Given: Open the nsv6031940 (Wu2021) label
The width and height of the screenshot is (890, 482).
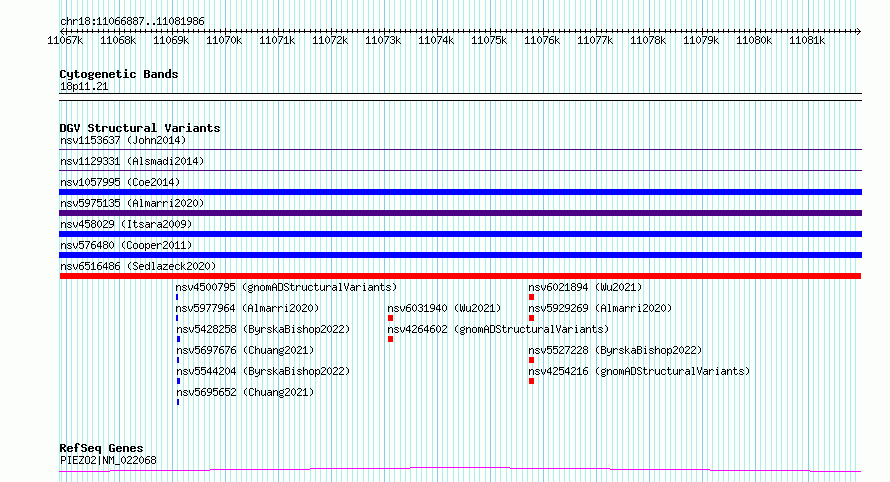Looking at the screenshot, I should point(444,308).
